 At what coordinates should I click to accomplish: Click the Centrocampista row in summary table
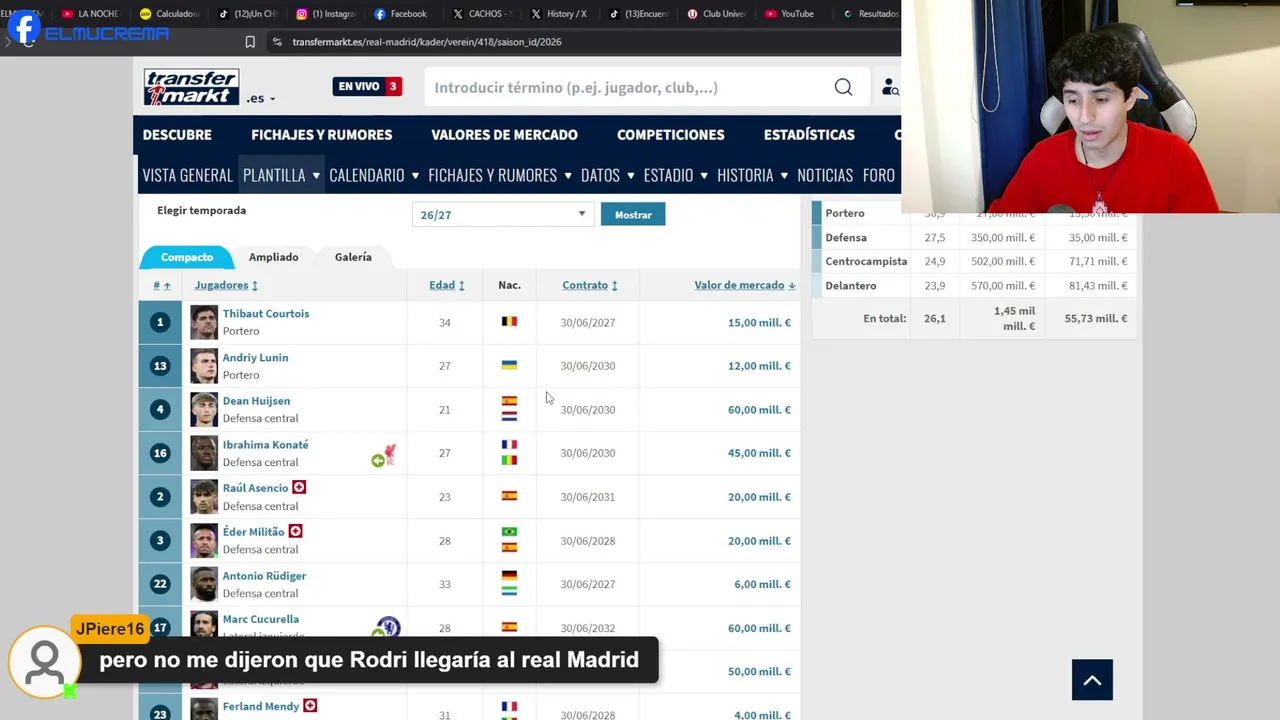coord(974,261)
